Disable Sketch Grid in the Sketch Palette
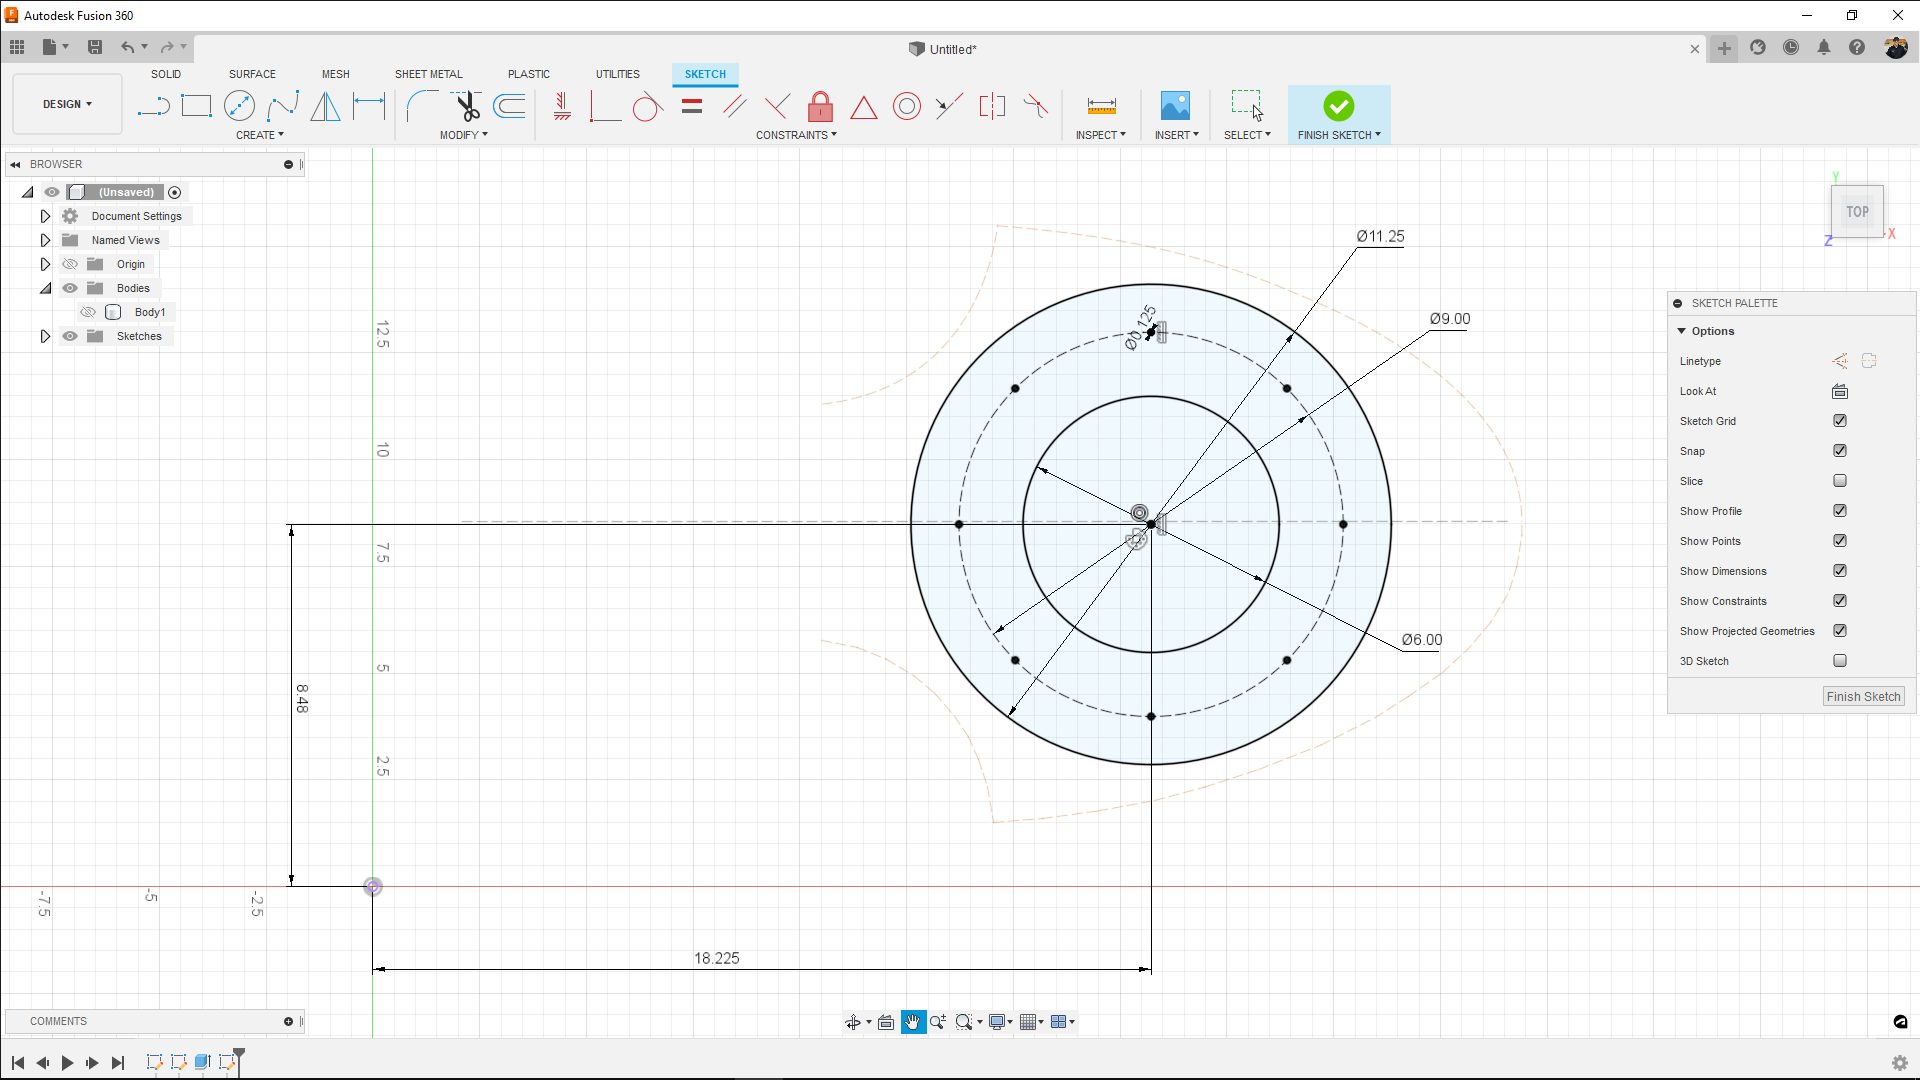1920x1080 pixels. 1840,420
